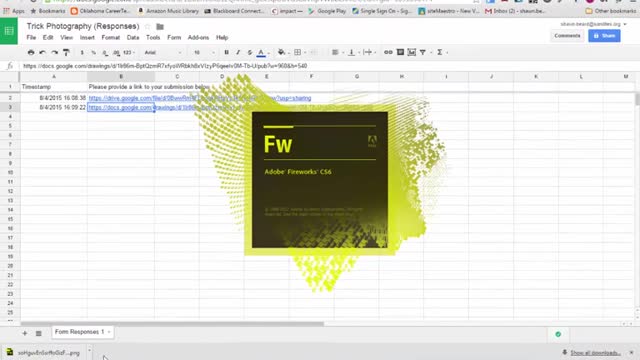The image size is (640, 360).
Task: Click the Print toolbar icon
Action: 31,52
